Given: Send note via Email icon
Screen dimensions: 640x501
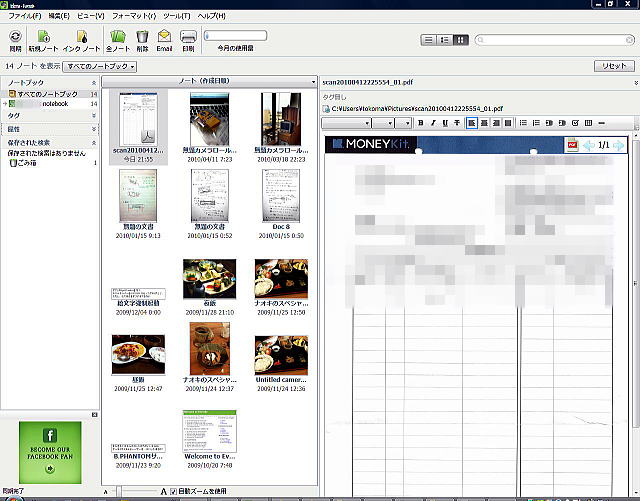Looking at the screenshot, I should click(164, 38).
